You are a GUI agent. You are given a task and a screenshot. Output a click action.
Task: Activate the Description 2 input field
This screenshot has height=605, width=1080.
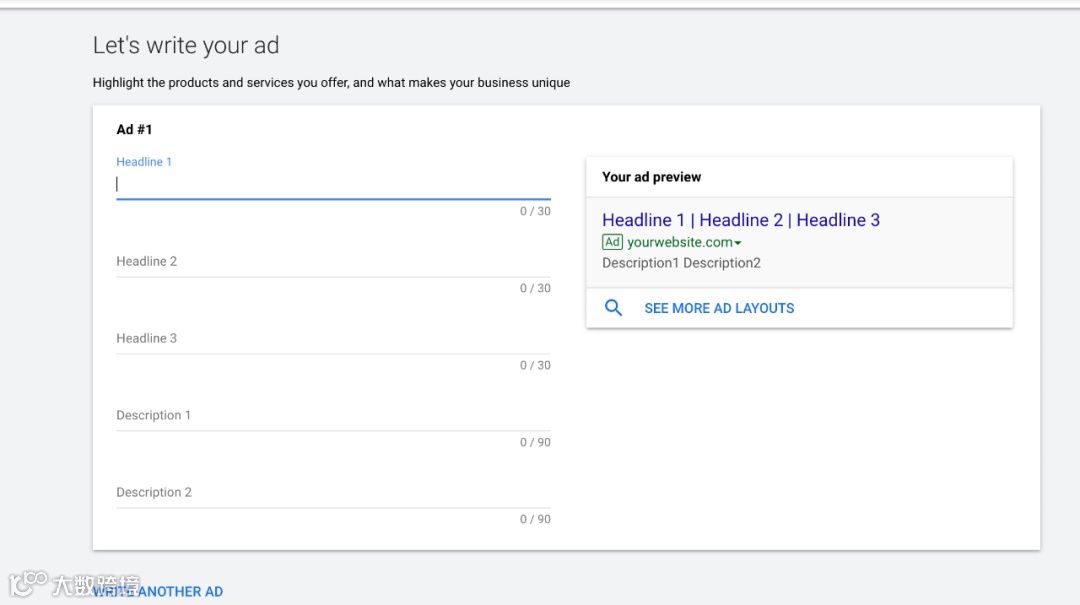point(333,493)
